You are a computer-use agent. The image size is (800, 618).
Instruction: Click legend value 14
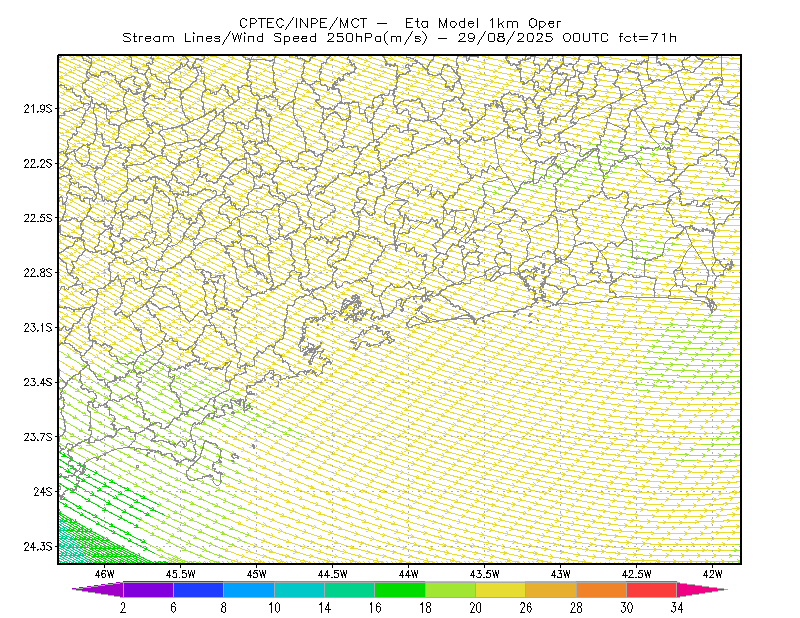324,608
